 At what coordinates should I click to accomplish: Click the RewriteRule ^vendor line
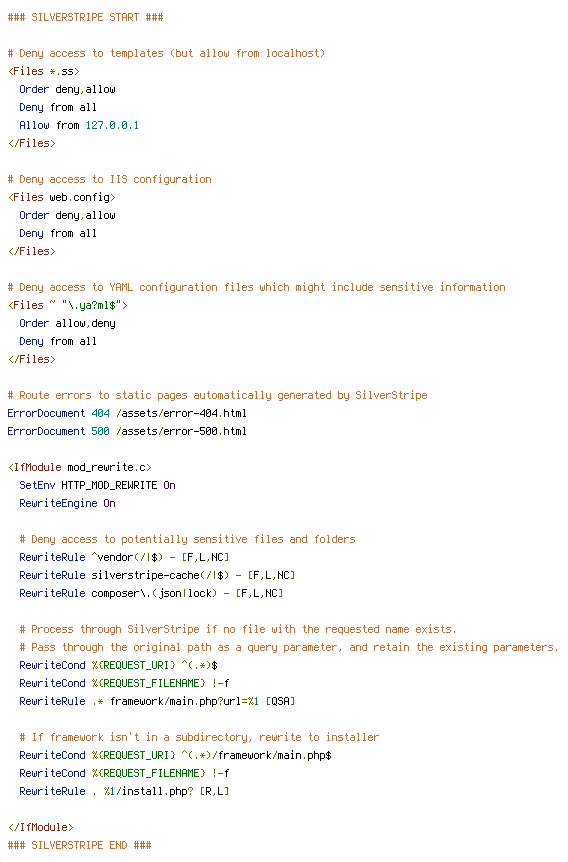pyautogui.click(x=124, y=557)
